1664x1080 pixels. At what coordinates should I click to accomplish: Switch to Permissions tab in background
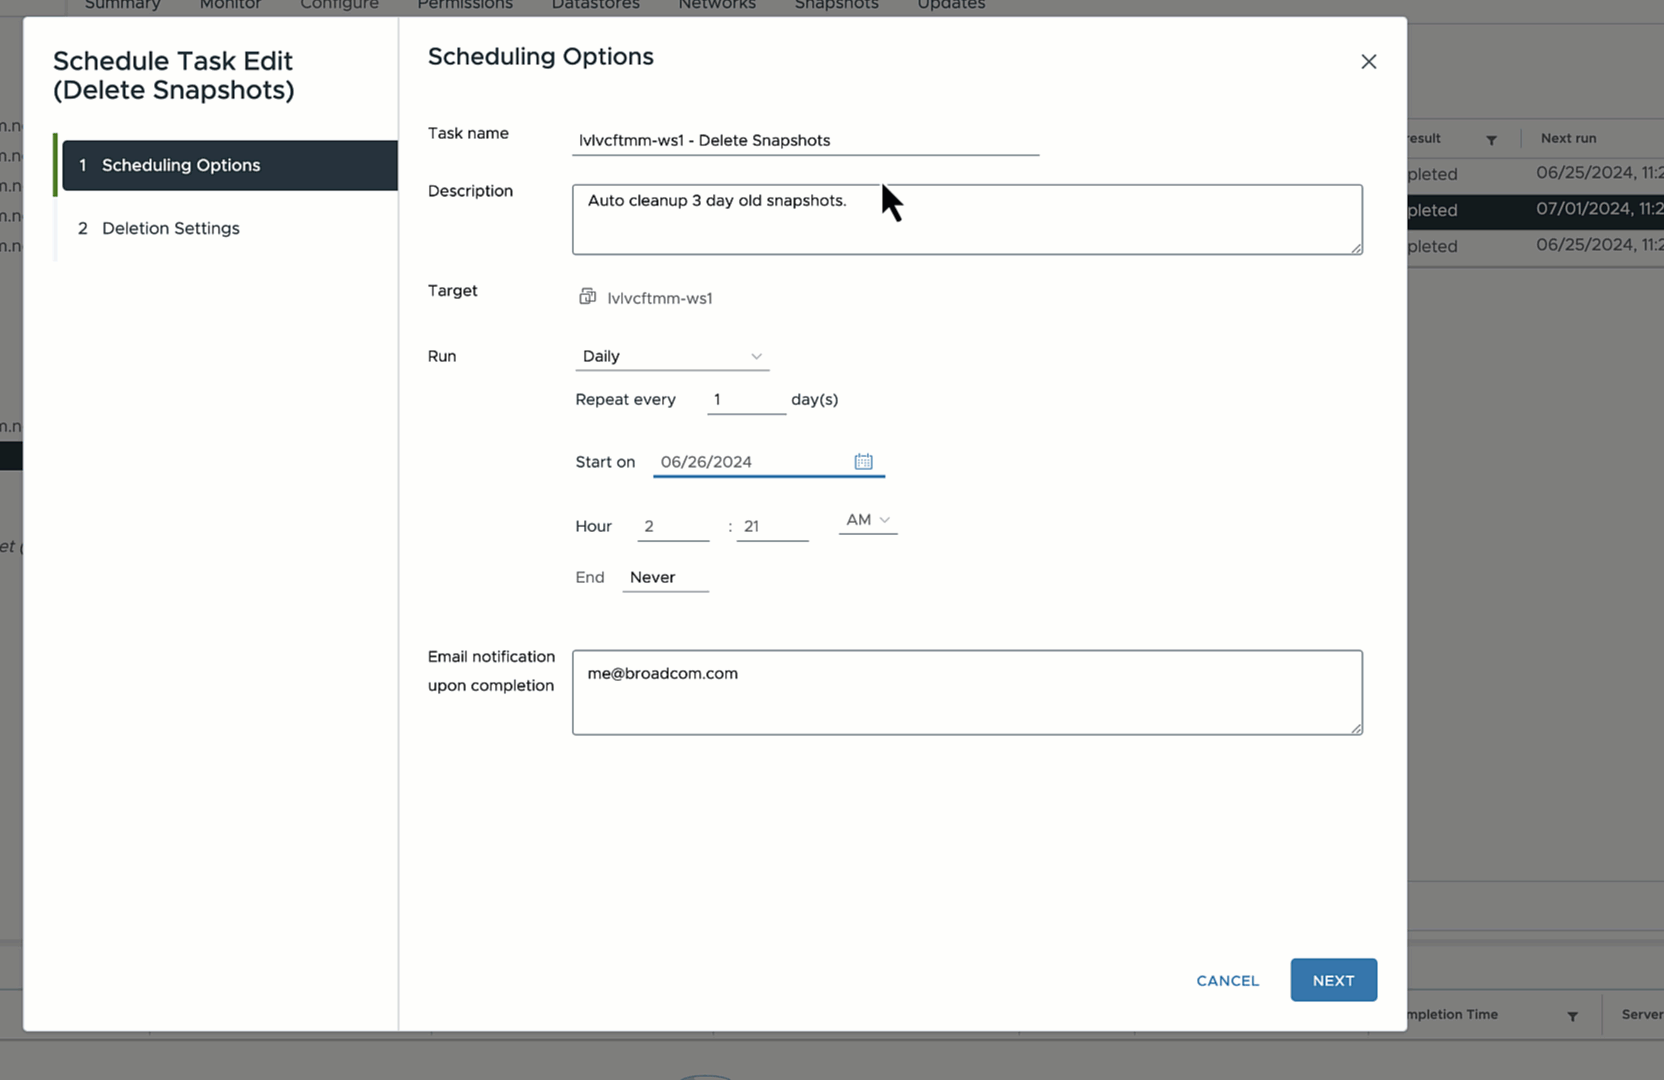point(465,5)
